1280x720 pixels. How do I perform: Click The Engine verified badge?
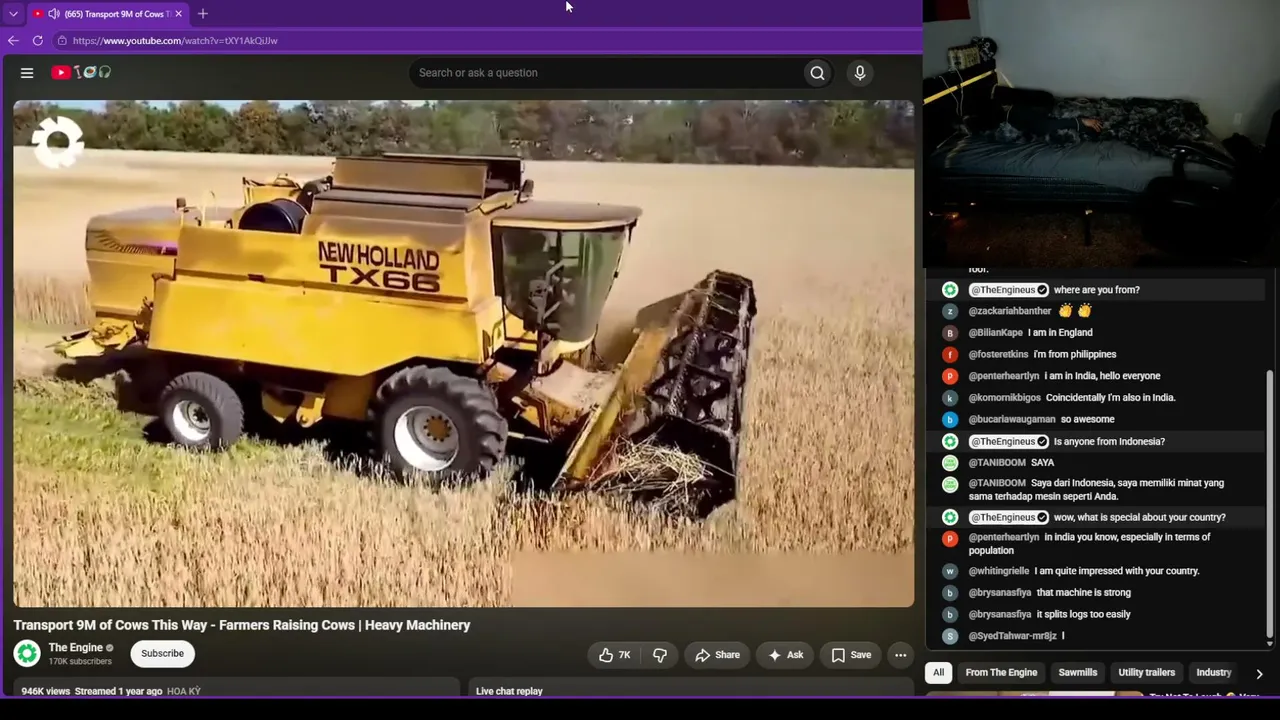pyautogui.click(x=110, y=648)
